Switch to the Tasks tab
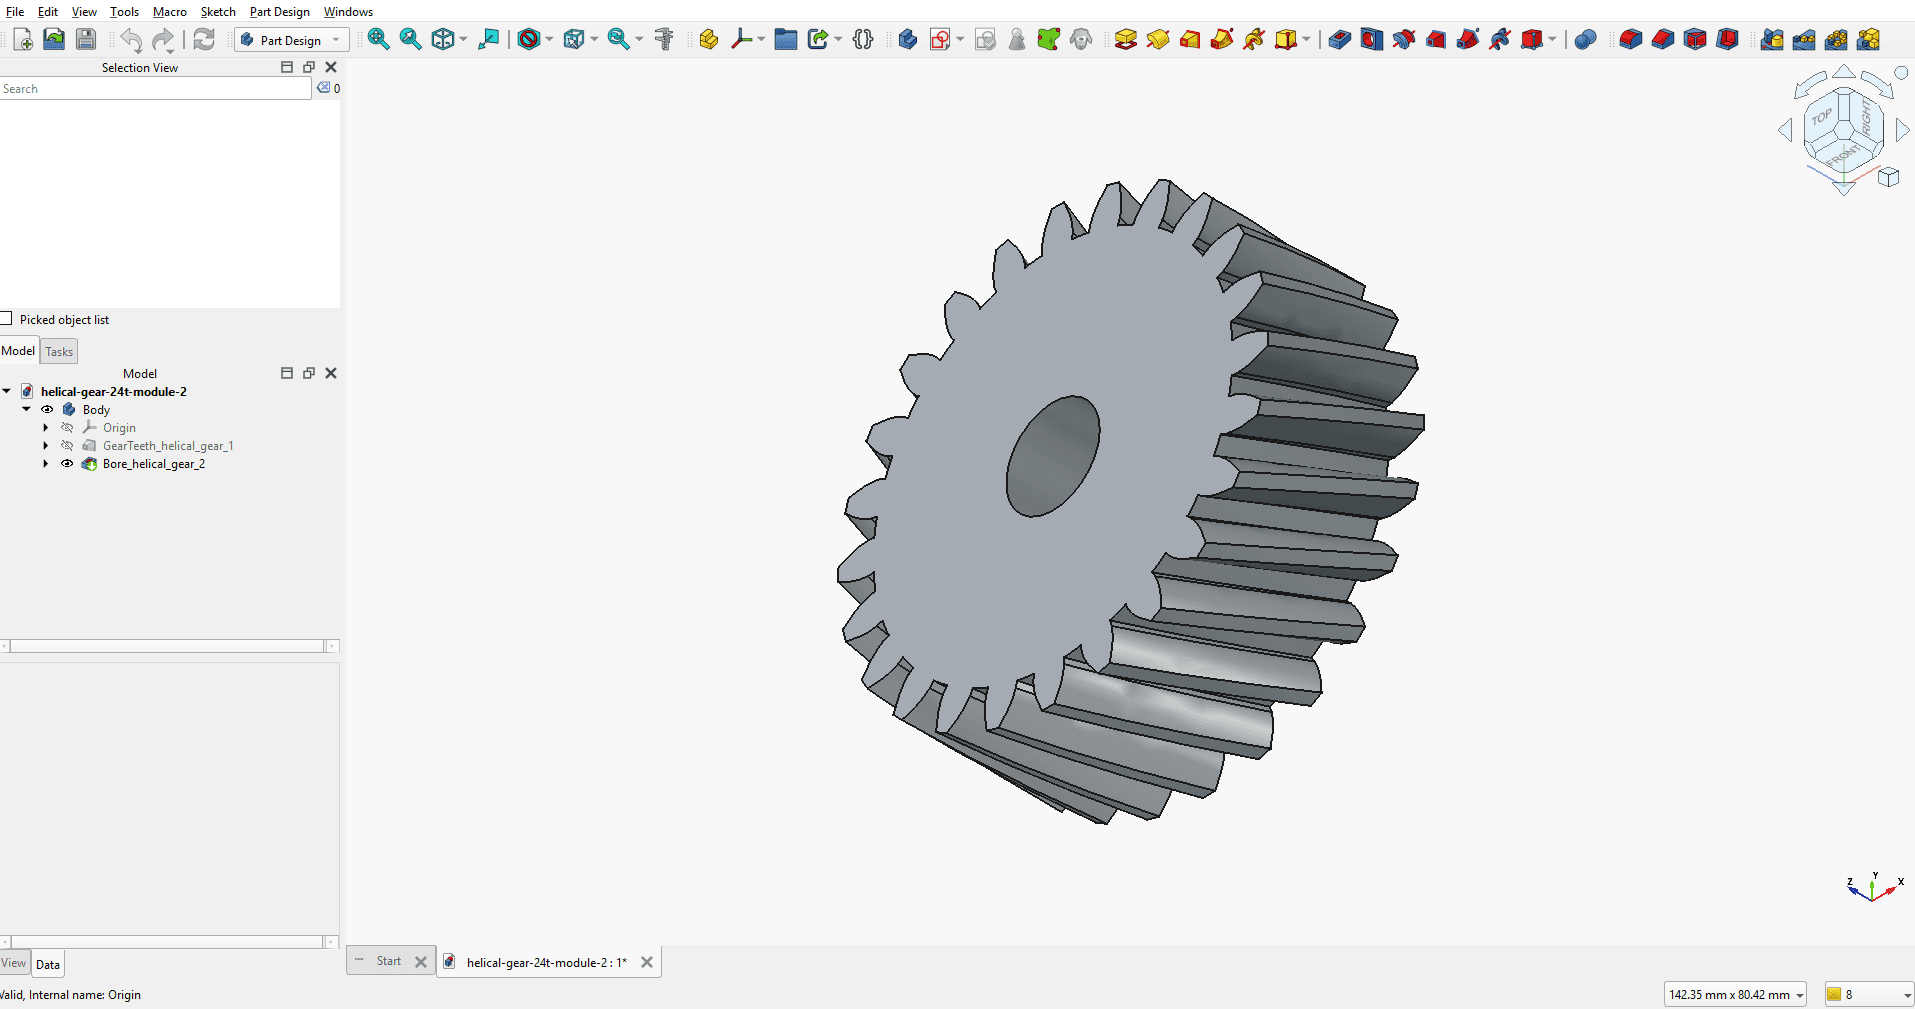Screen dimensions: 1915x1009 pos(59,352)
